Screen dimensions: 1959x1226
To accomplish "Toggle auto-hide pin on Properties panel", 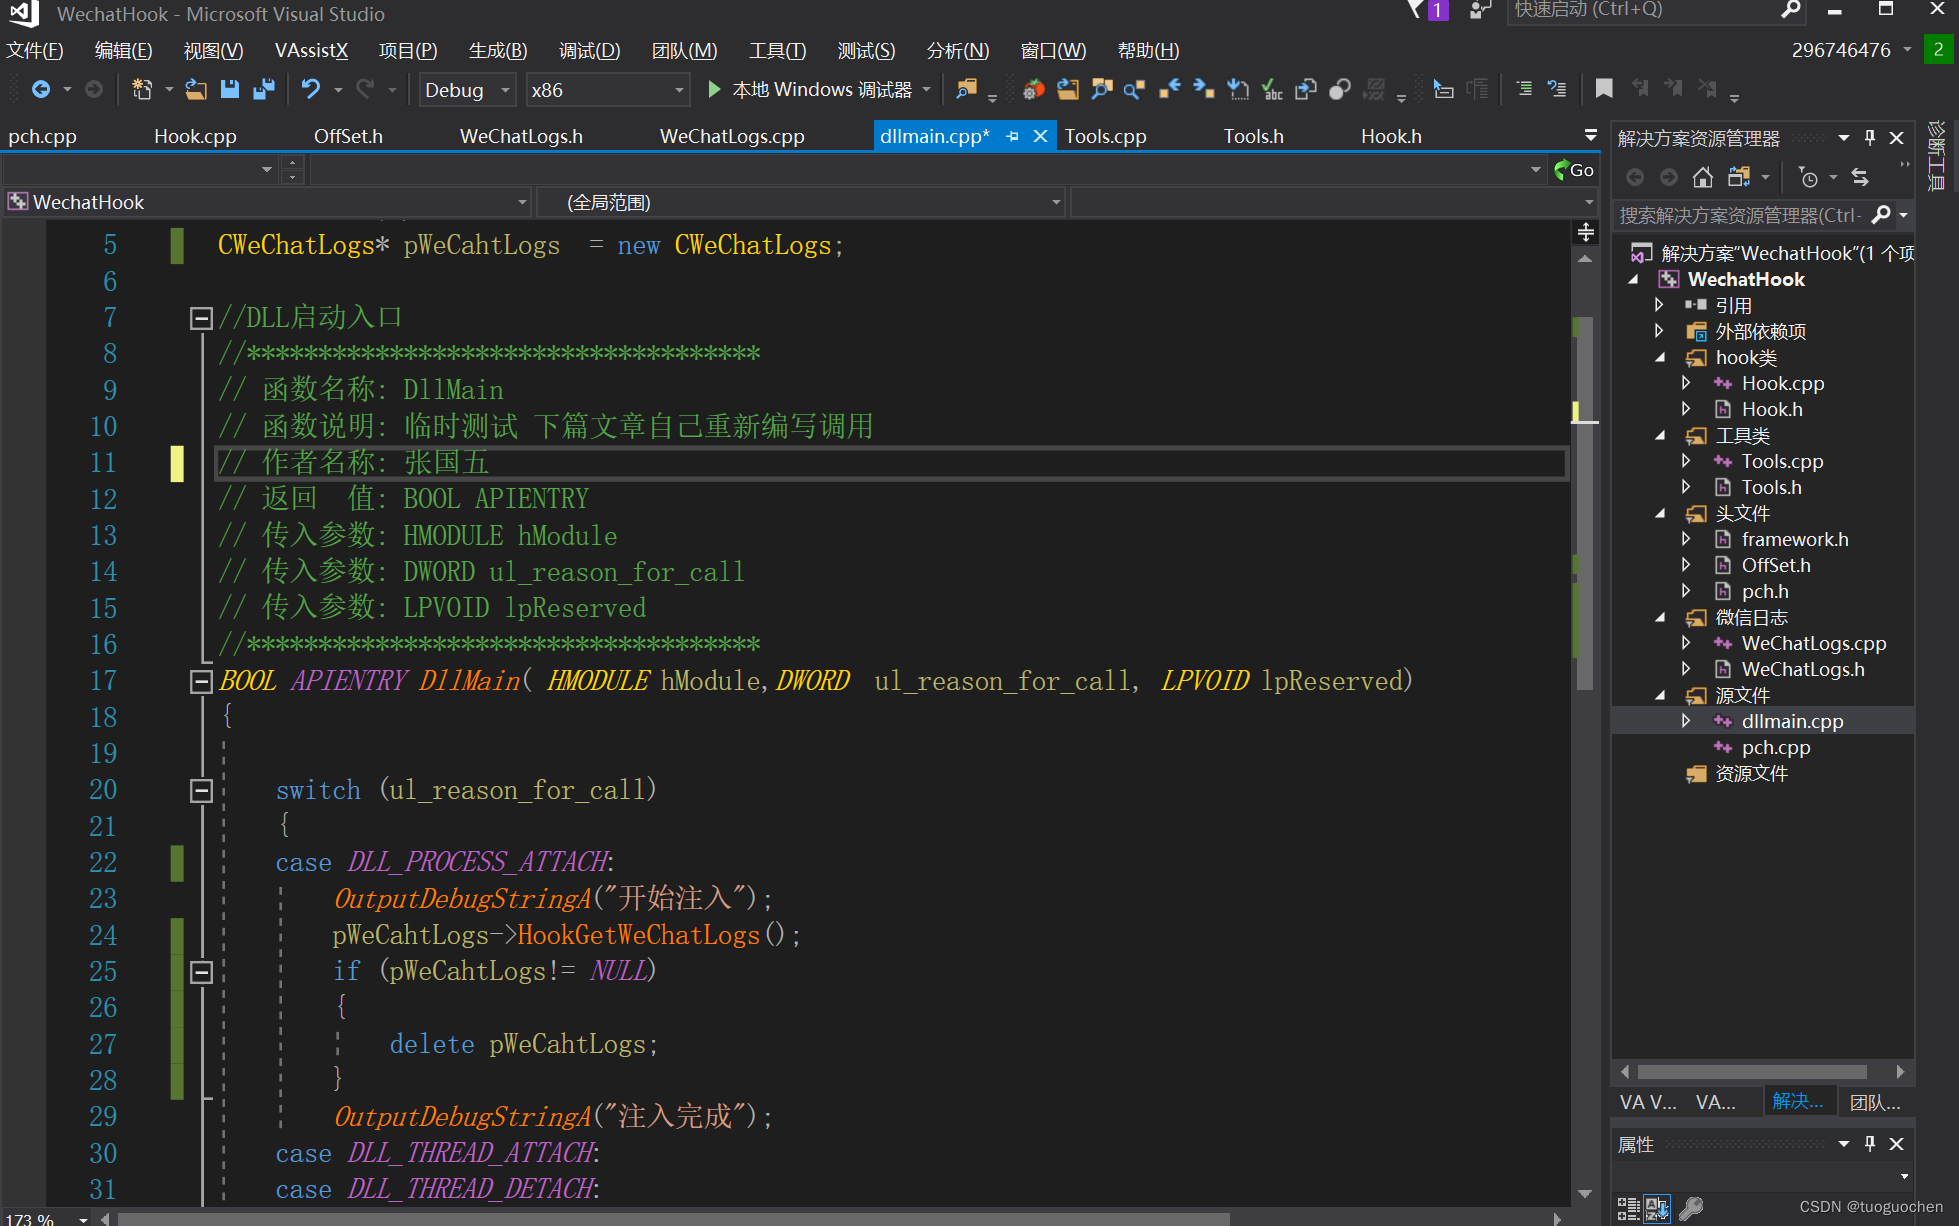I will coord(1870,1144).
